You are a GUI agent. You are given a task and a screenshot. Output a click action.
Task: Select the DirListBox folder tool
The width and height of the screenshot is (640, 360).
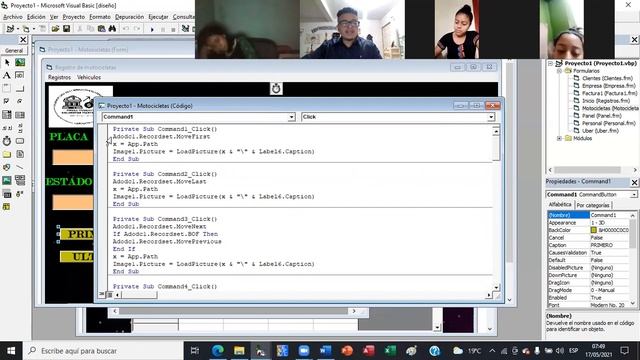pyautogui.click(x=7, y=154)
